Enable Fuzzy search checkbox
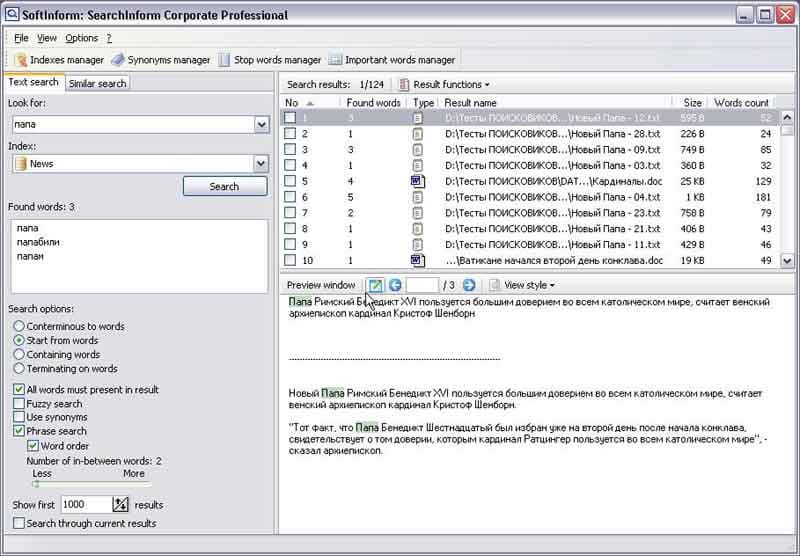 [x=19, y=403]
